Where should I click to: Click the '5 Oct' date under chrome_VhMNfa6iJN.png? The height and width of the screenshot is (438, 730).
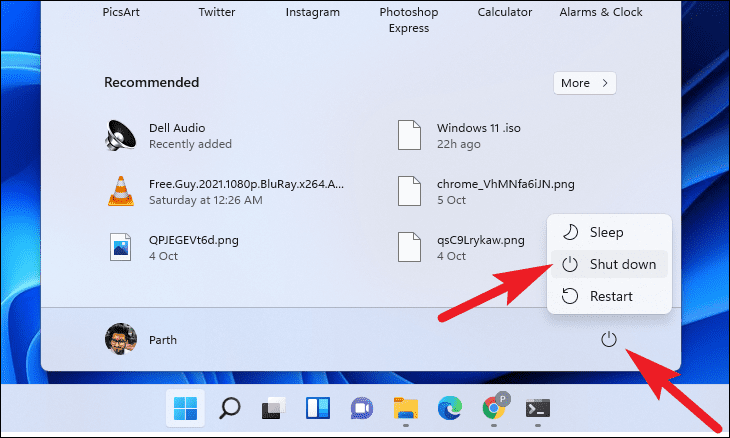(x=451, y=200)
